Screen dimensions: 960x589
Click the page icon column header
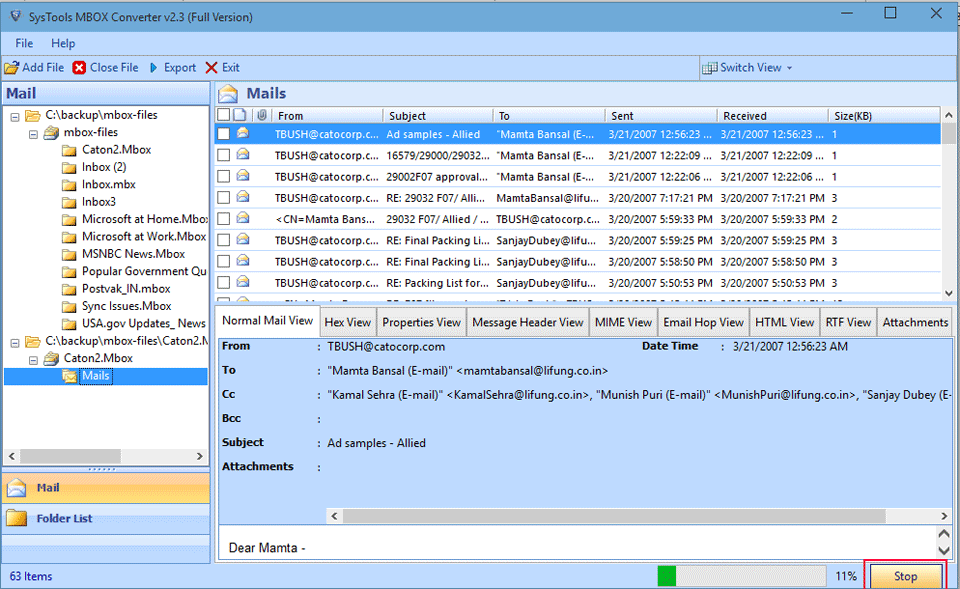tap(240, 115)
